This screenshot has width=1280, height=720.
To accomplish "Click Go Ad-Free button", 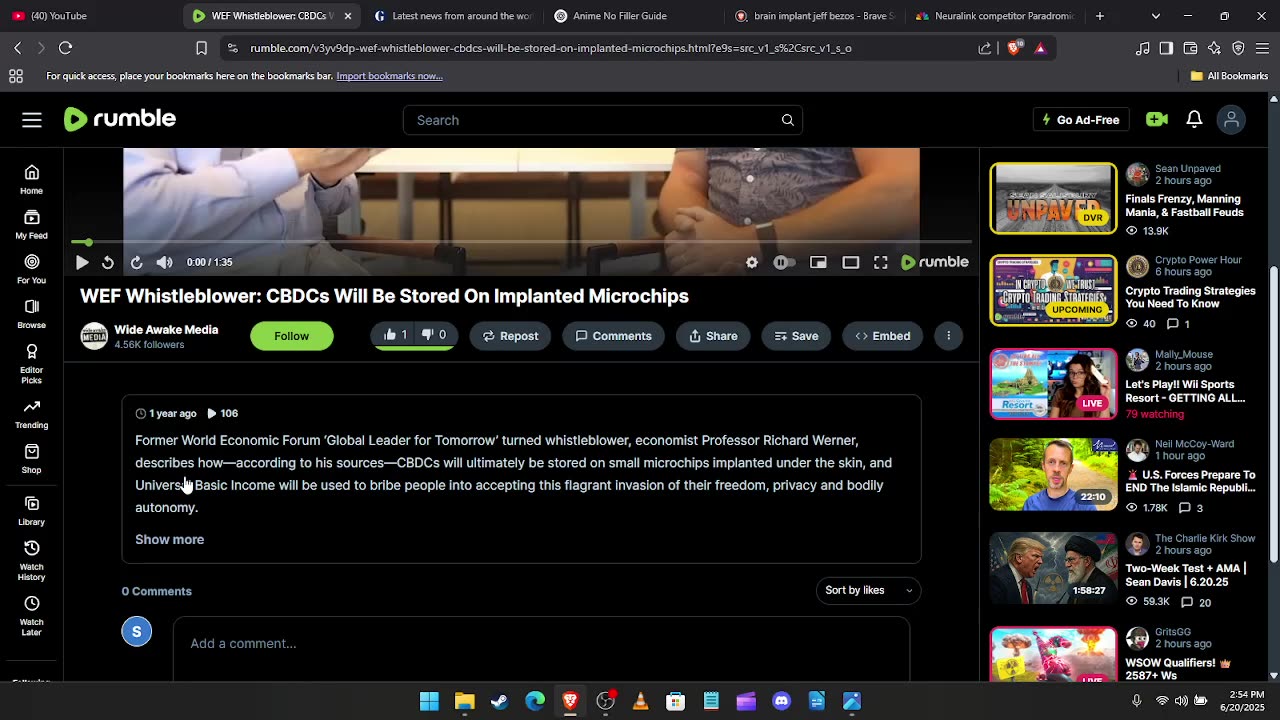I will [x=1080, y=120].
